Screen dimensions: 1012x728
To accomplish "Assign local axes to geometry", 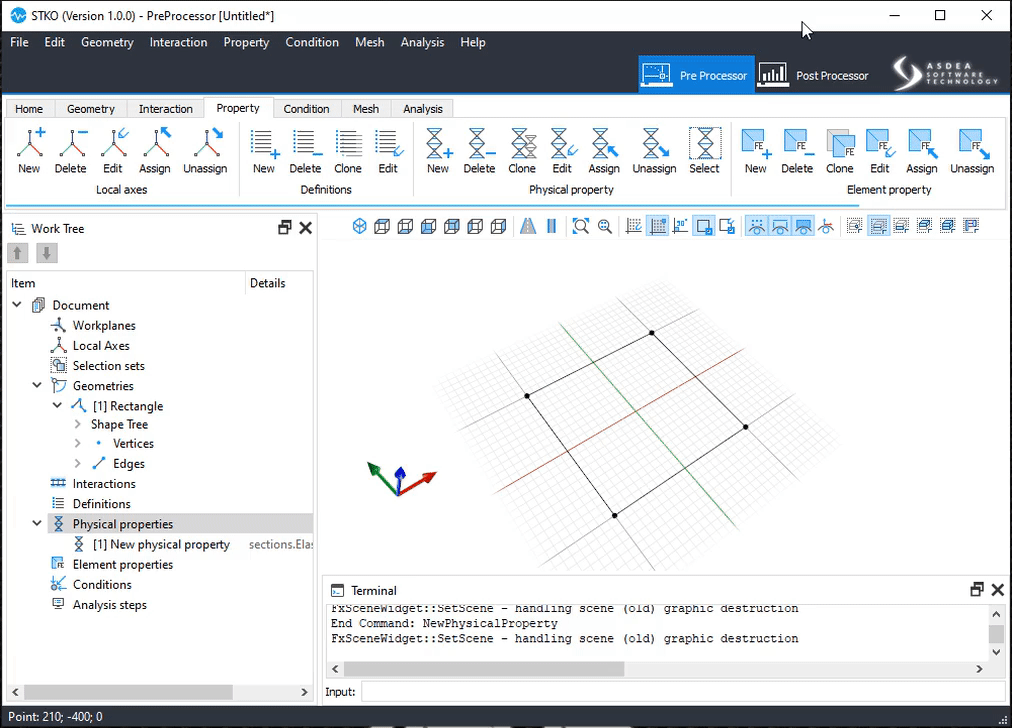I will click(x=156, y=143).
